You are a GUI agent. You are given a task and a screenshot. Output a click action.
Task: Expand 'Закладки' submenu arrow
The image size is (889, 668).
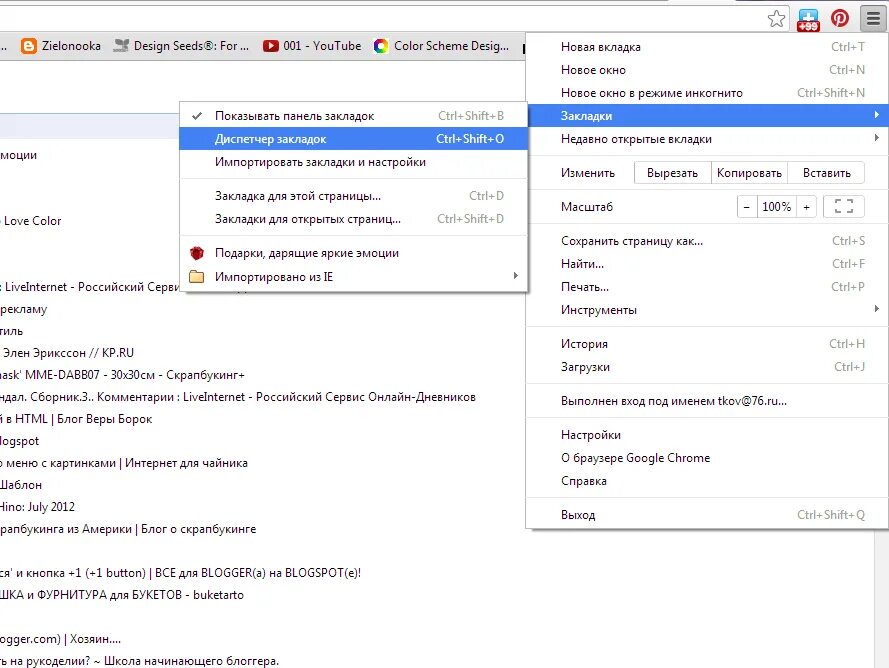pos(877,115)
